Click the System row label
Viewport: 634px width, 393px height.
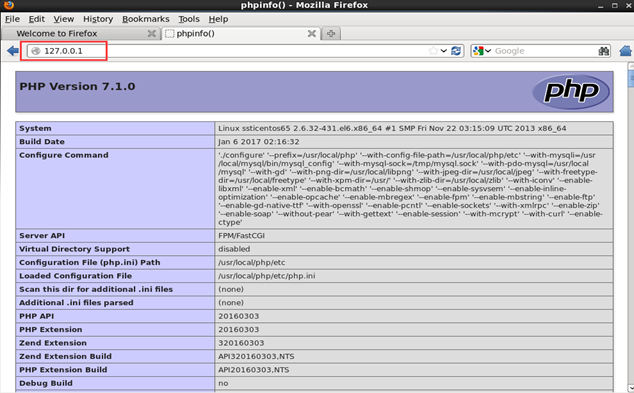pos(35,128)
